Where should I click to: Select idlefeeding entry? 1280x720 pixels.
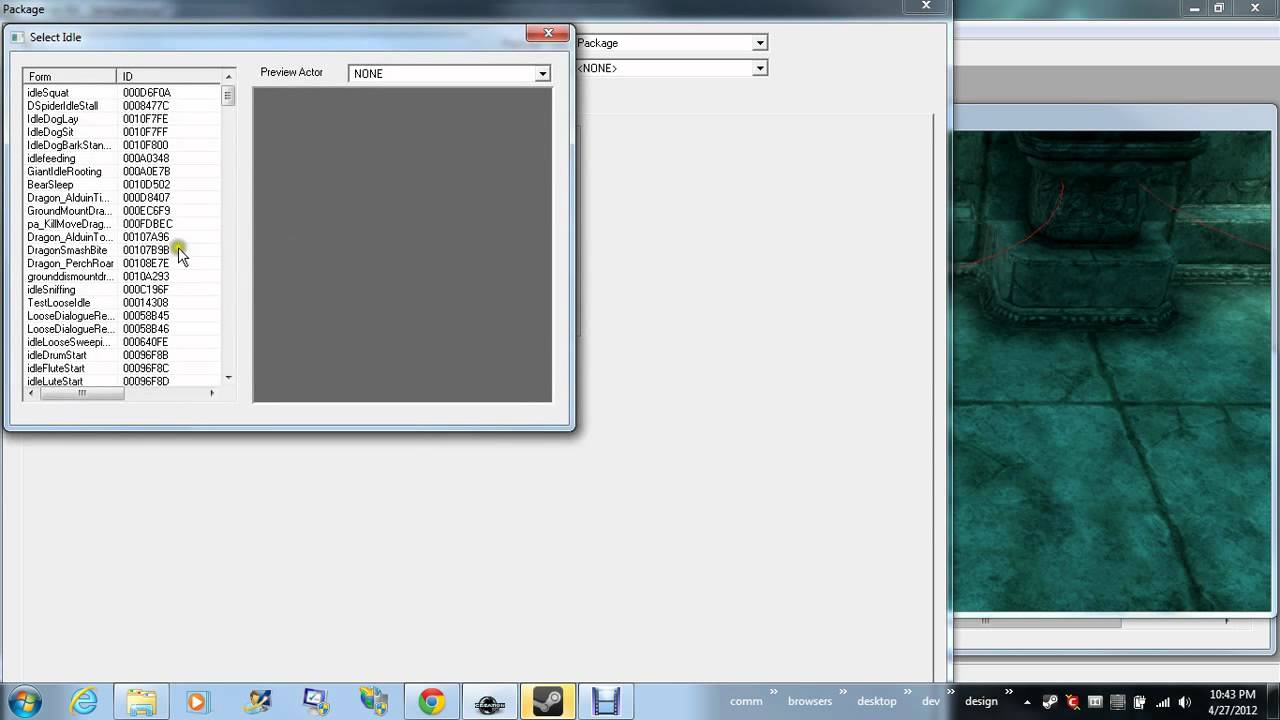point(51,158)
